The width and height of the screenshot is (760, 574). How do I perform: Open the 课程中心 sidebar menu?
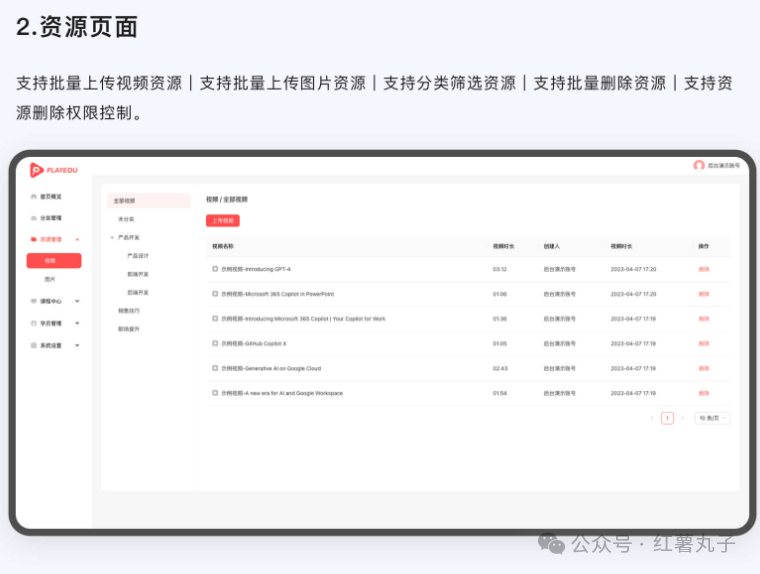(51, 301)
